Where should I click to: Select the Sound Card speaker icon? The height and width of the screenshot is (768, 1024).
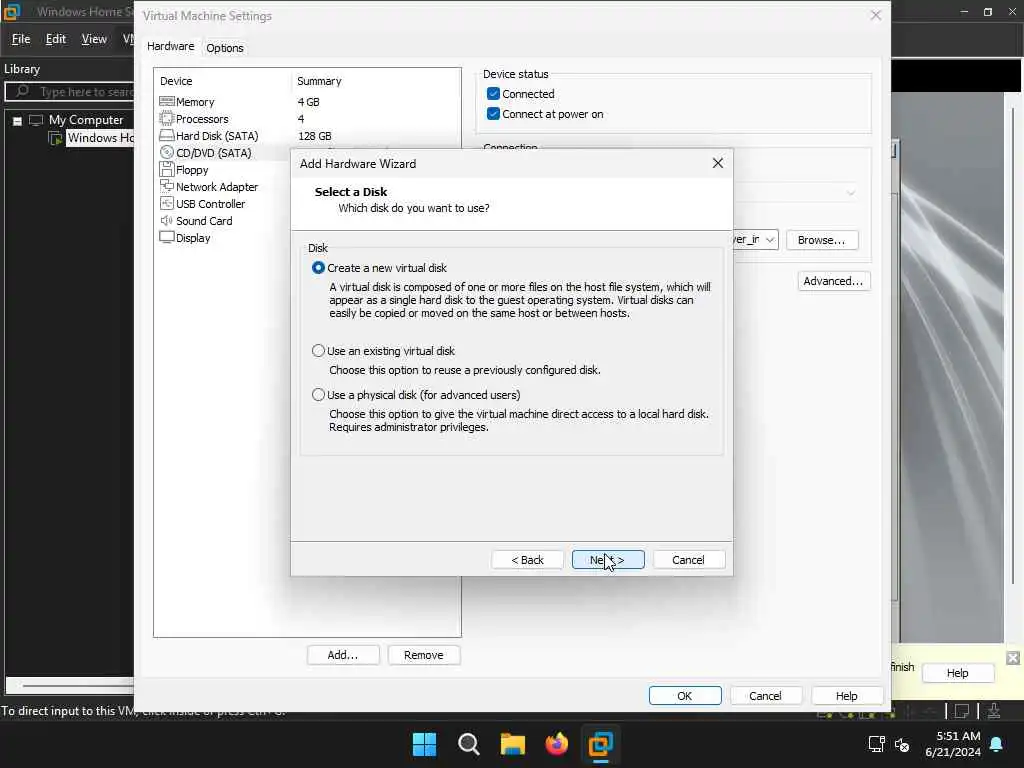[x=167, y=220]
